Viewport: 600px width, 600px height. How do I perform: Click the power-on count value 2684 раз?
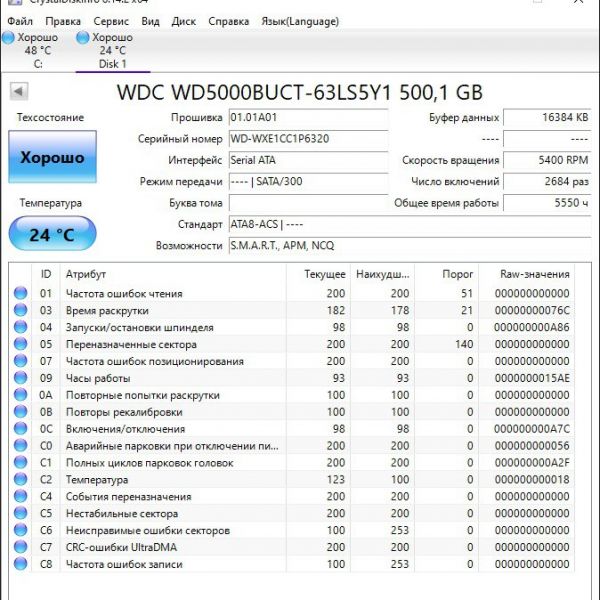coord(547,181)
